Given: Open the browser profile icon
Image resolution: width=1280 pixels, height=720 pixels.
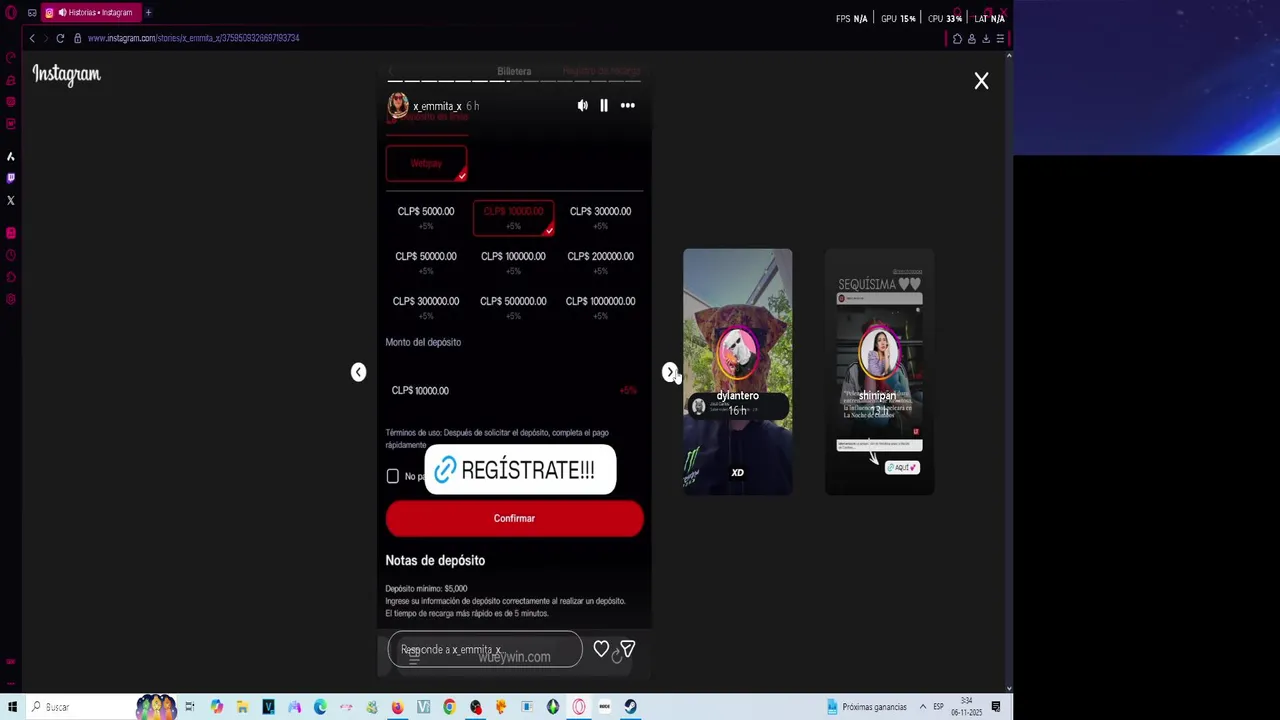Looking at the screenshot, I should (971, 39).
